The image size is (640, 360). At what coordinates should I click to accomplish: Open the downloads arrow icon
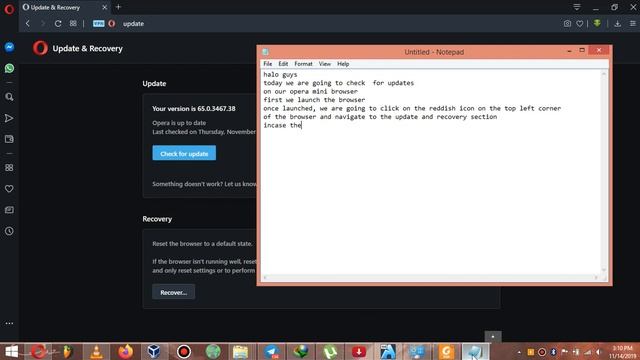click(618, 24)
